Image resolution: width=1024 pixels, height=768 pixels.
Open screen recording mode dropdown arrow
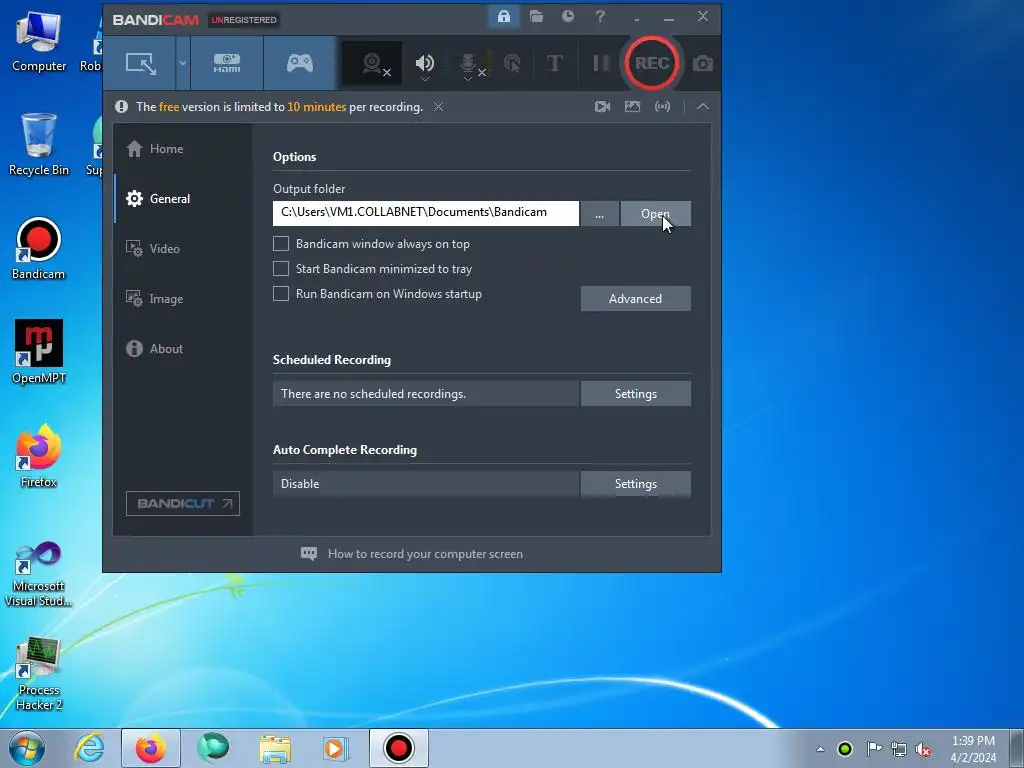click(x=183, y=63)
